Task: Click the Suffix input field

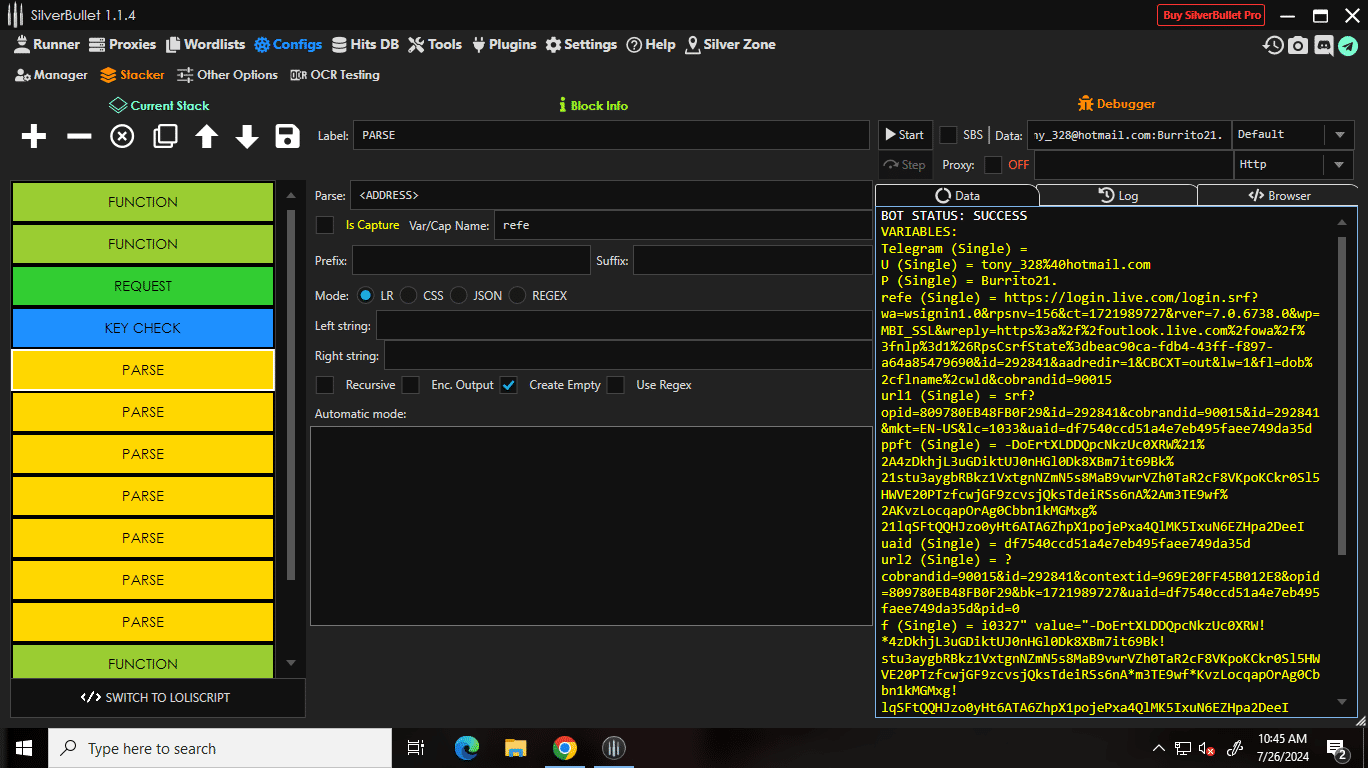Action: point(752,261)
